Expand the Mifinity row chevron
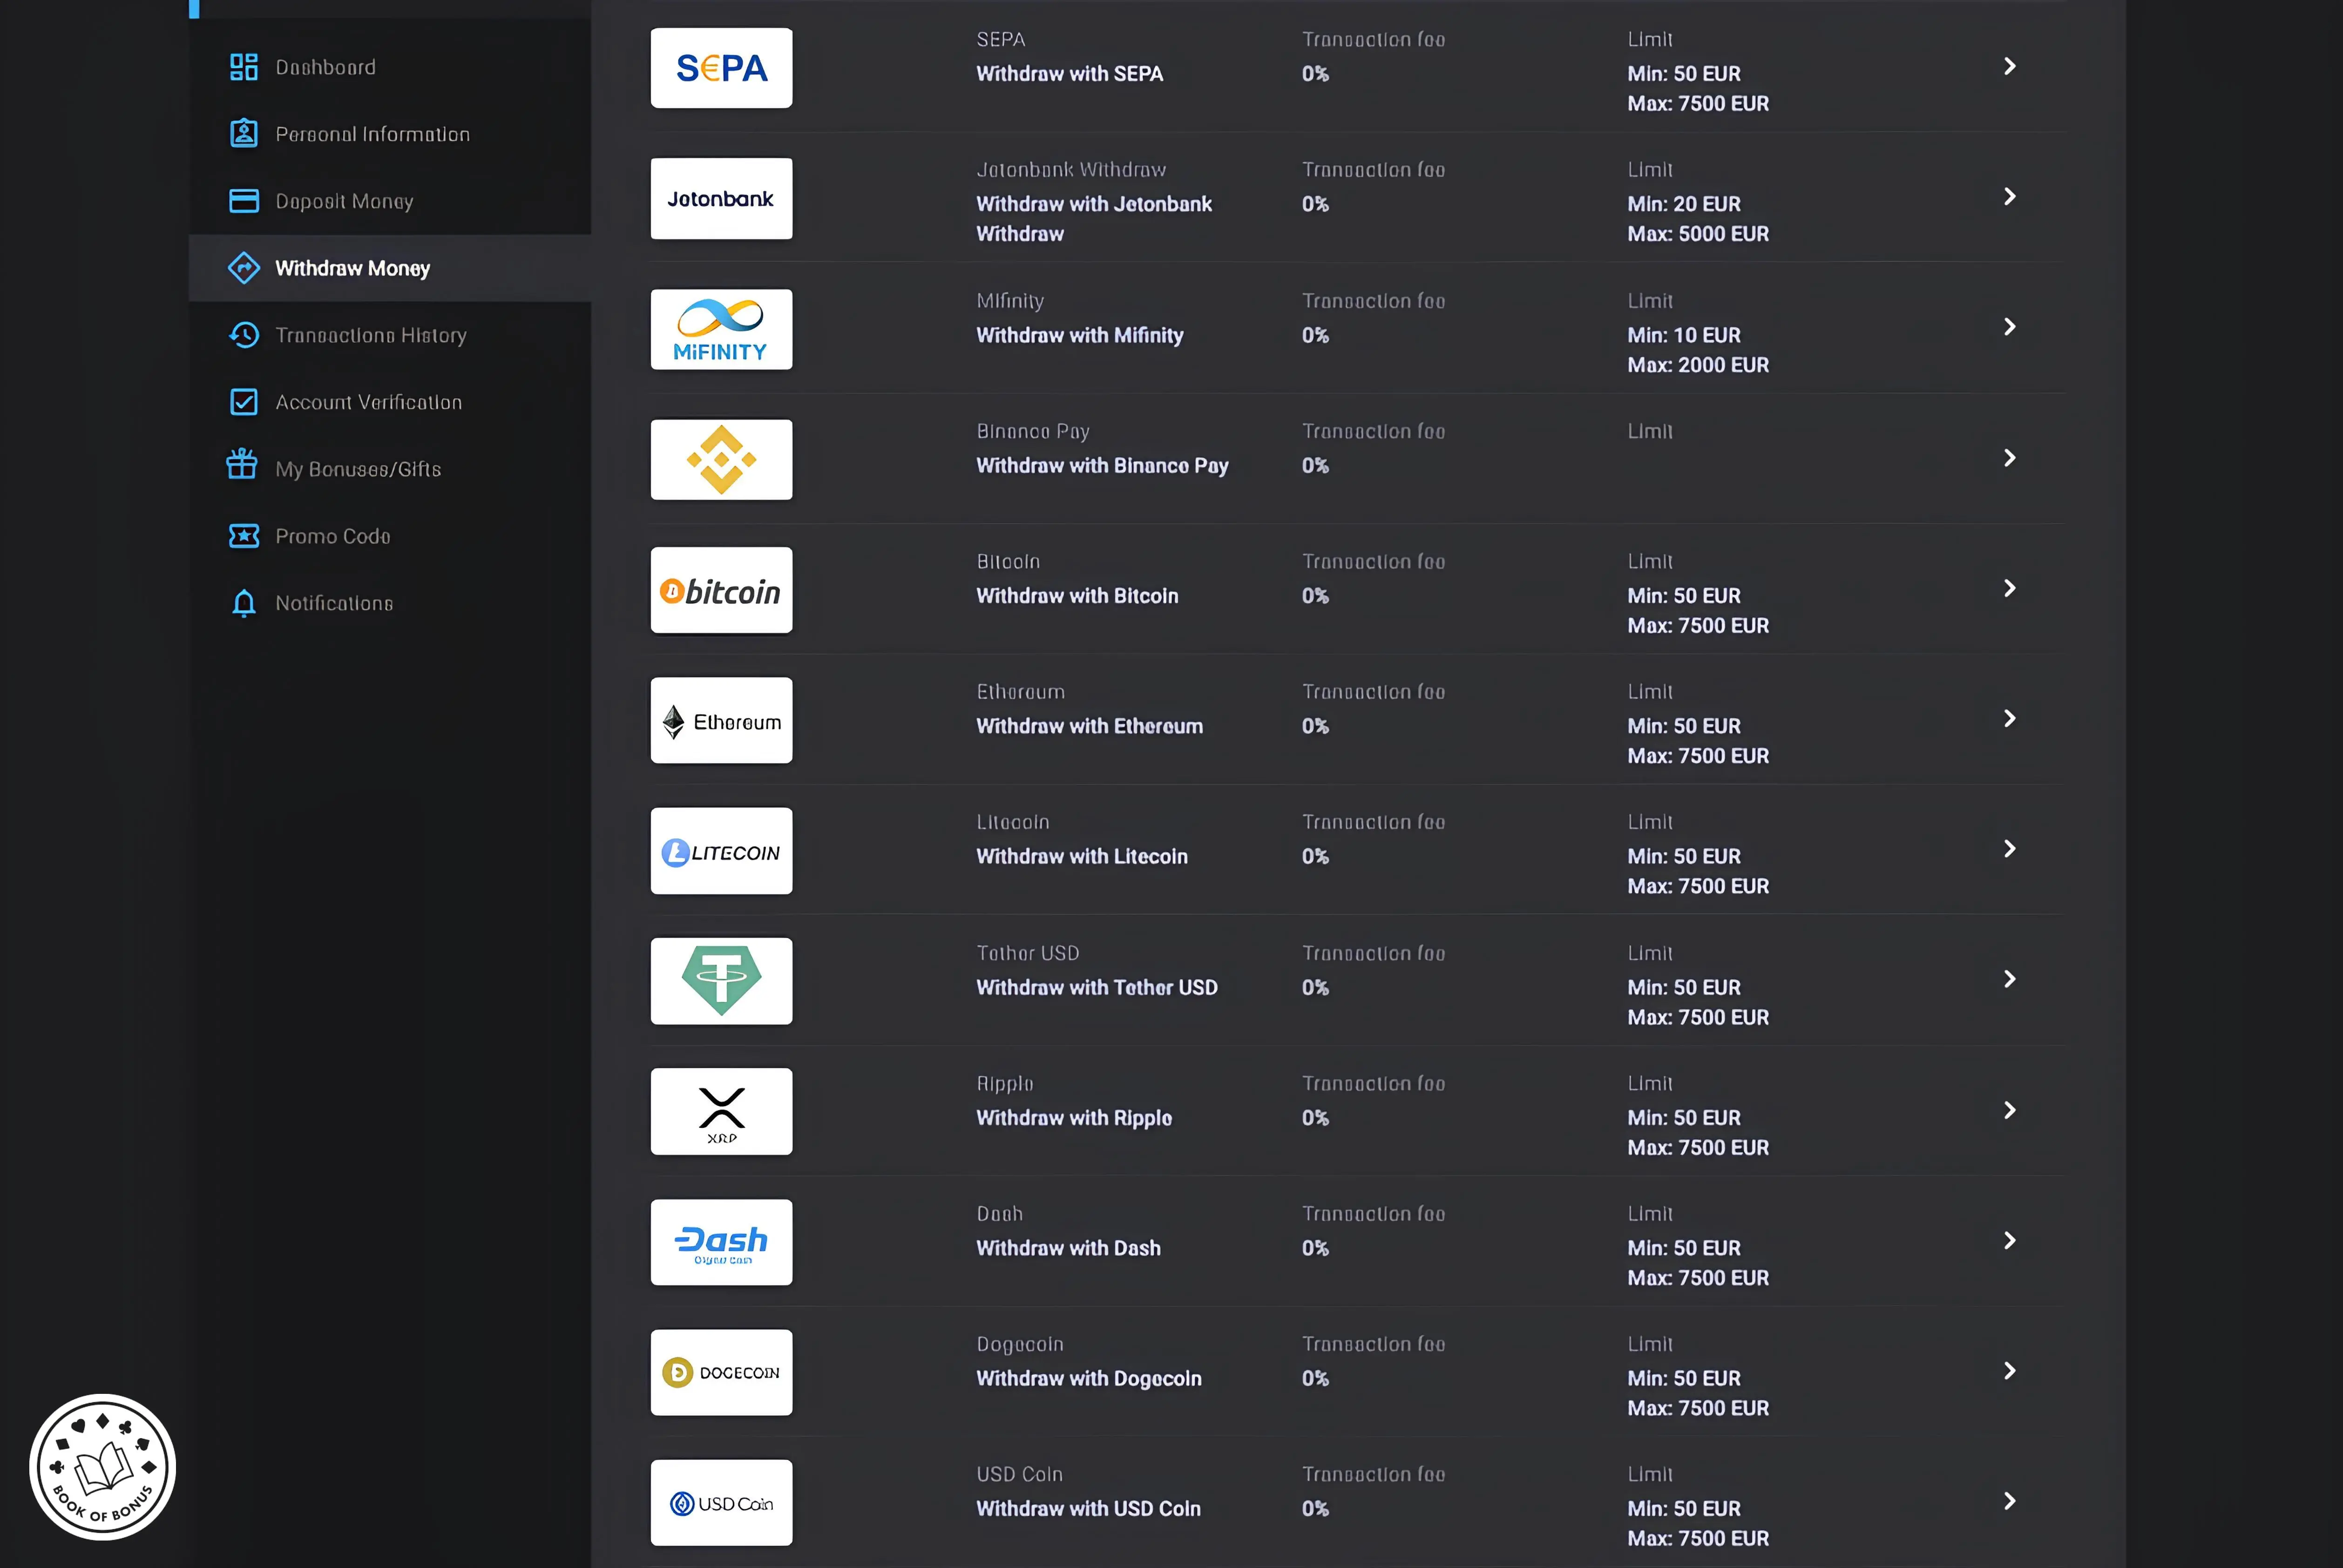The height and width of the screenshot is (1568, 2343). click(x=2009, y=326)
